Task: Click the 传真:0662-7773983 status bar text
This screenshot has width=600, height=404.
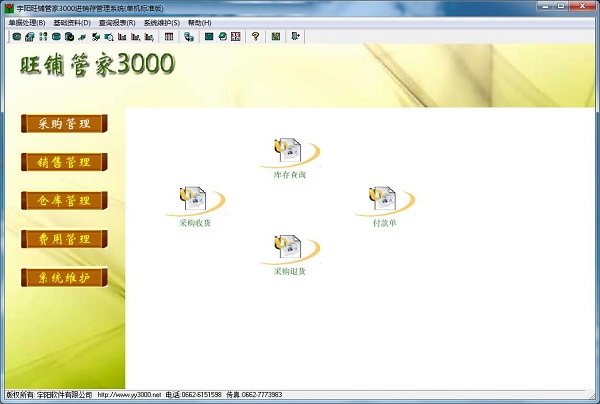Action: point(254,394)
